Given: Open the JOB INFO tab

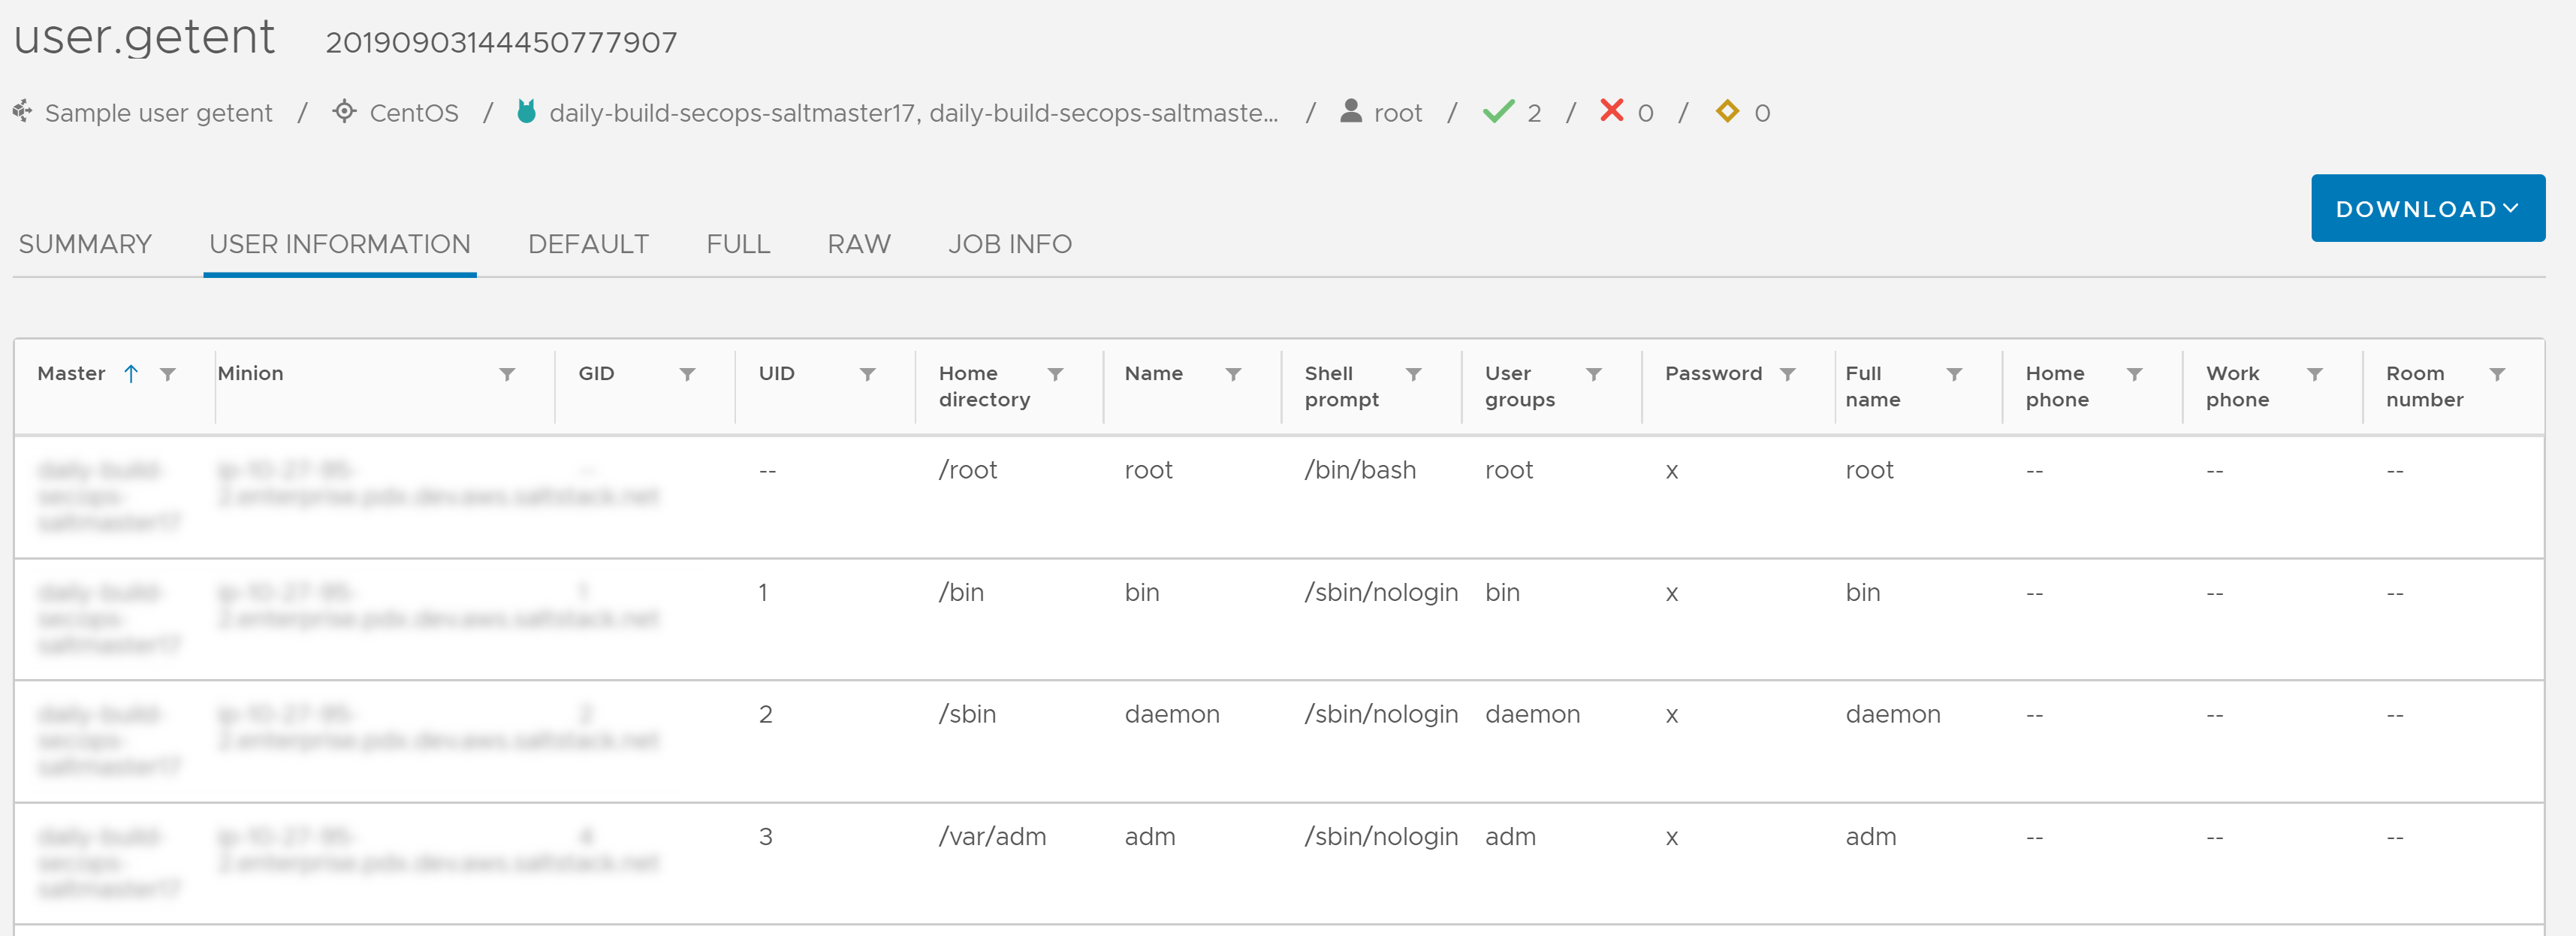Looking at the screenshot, I should coord(1009,243).
